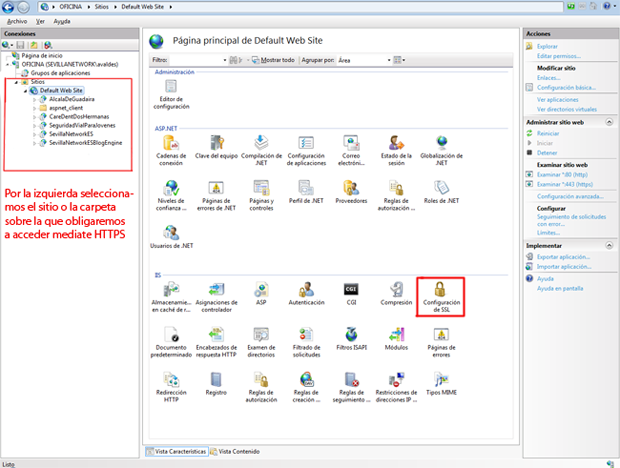Expand the SevillaNetworkES tree node
The height and width of the screenshot is (468, 620).
click(x=34, y=134)
